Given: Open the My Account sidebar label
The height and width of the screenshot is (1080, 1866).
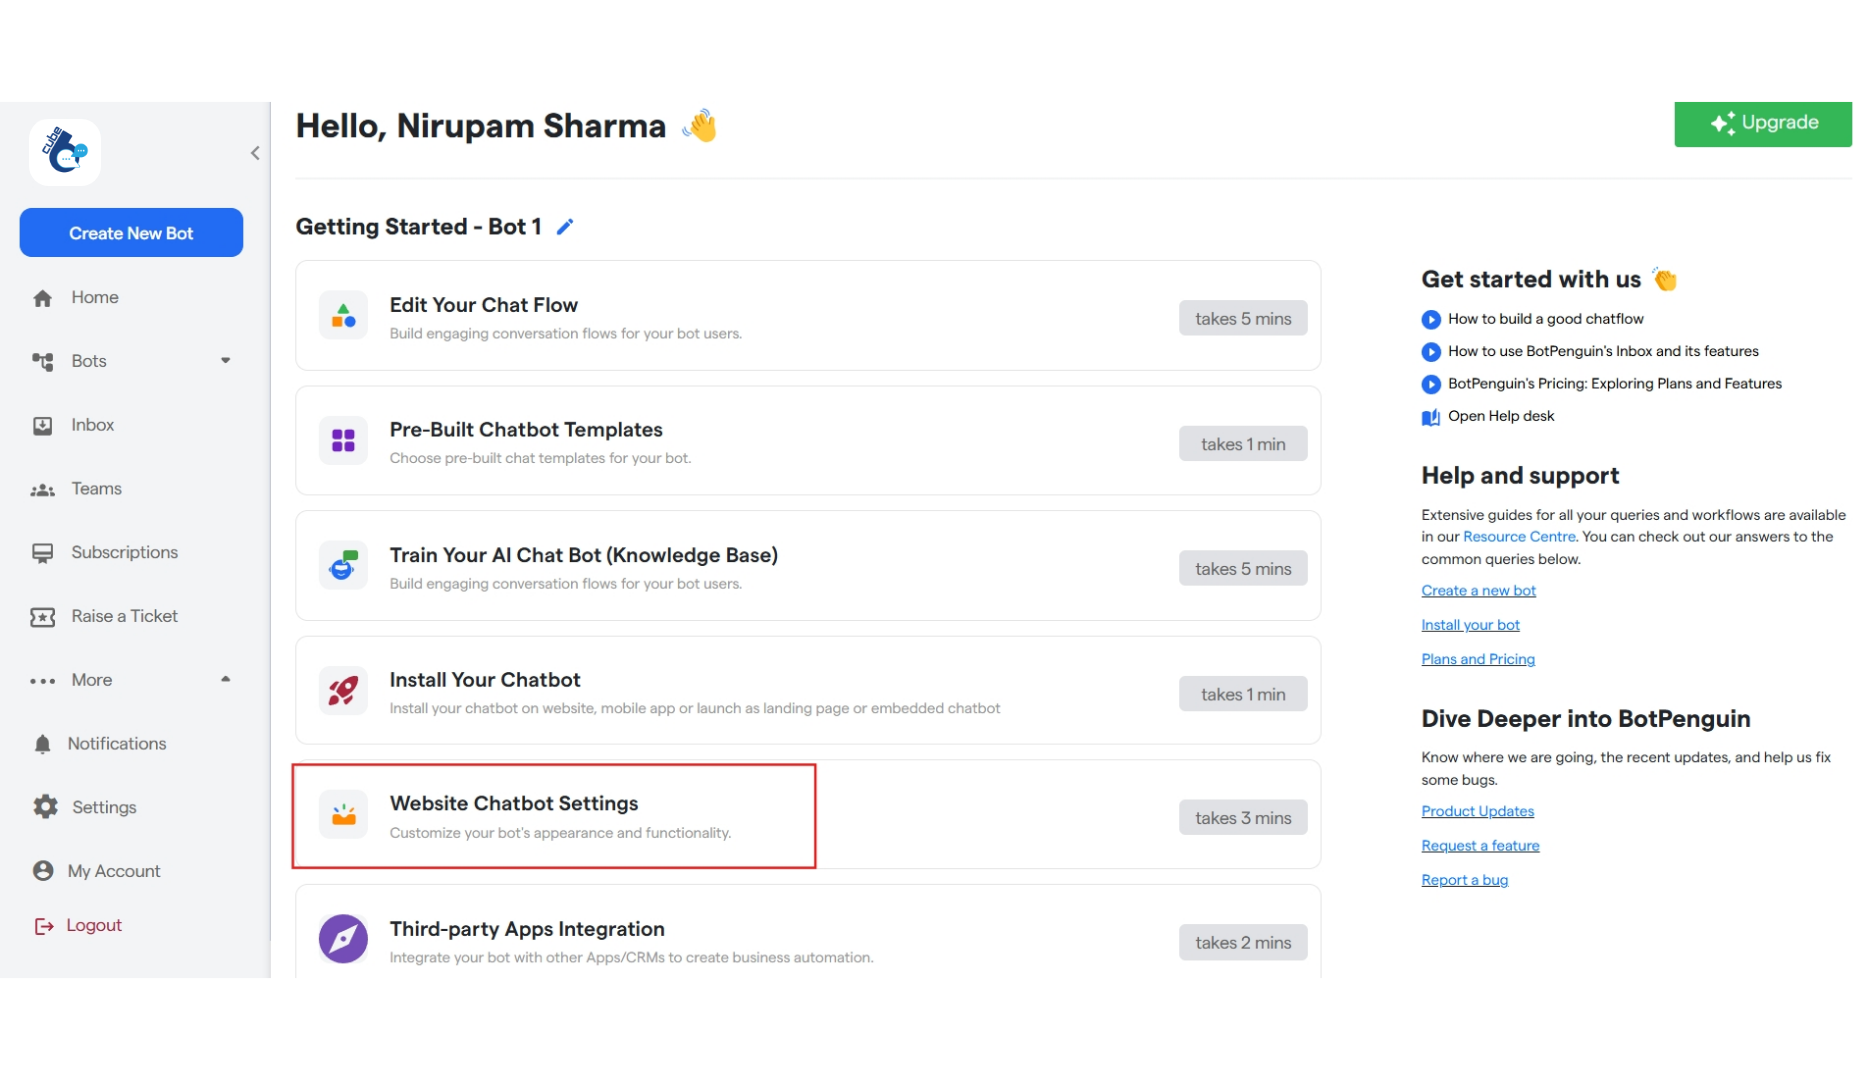Looking at the screenshot, I should point(114,872).
